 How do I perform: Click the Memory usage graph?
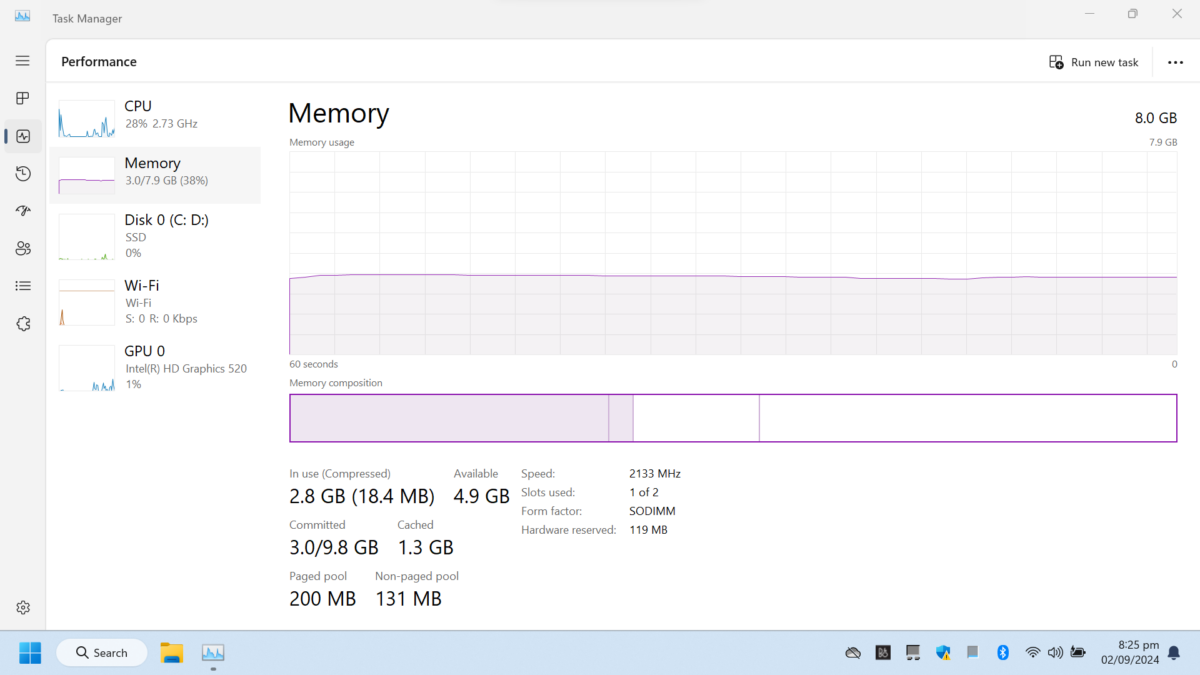click(733, 253)
